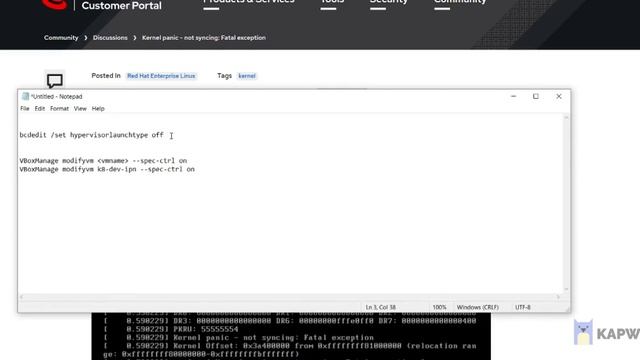
Task: Click the discussion speech bubble icon
Action: pyautogui.click(x=55, y=80)
